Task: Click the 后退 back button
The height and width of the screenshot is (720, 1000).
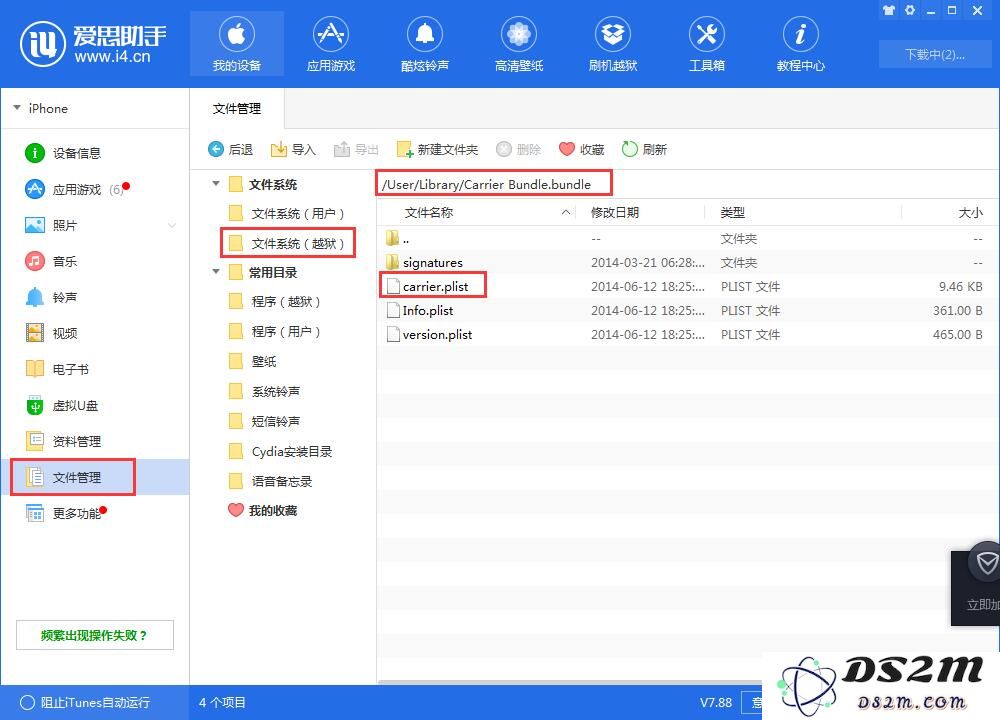Action: click(x=231, y=149)
